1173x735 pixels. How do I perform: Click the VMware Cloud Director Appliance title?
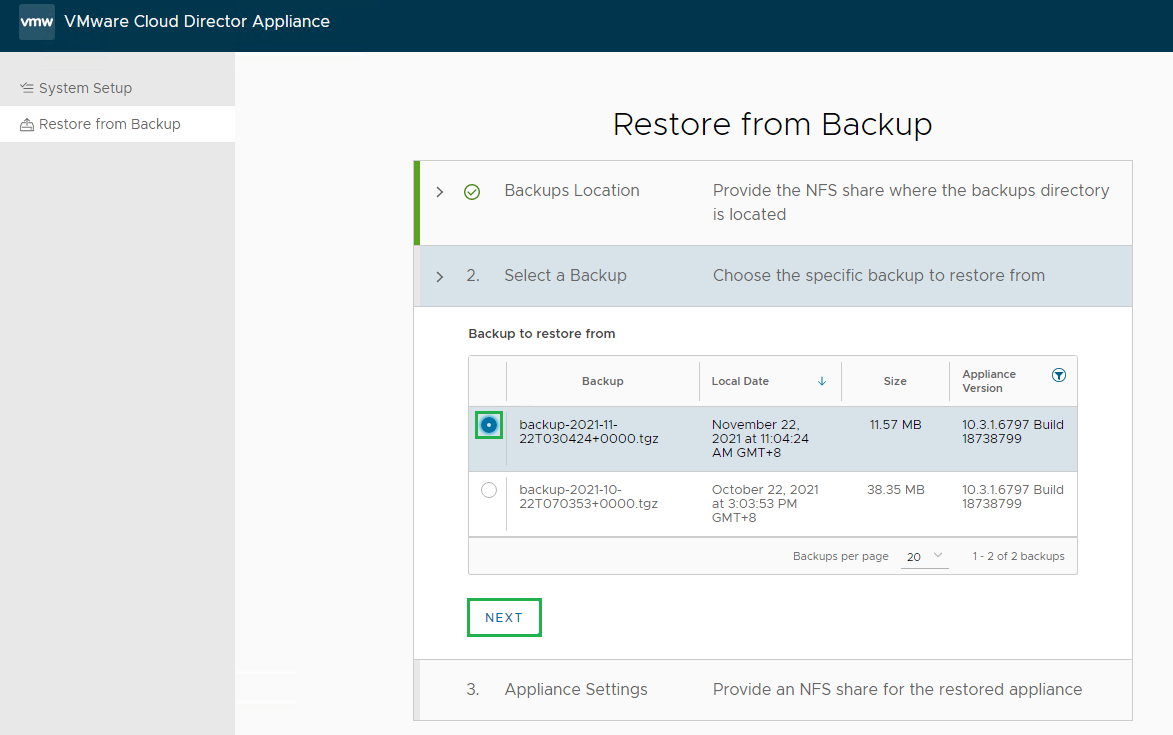click(197, 21)
